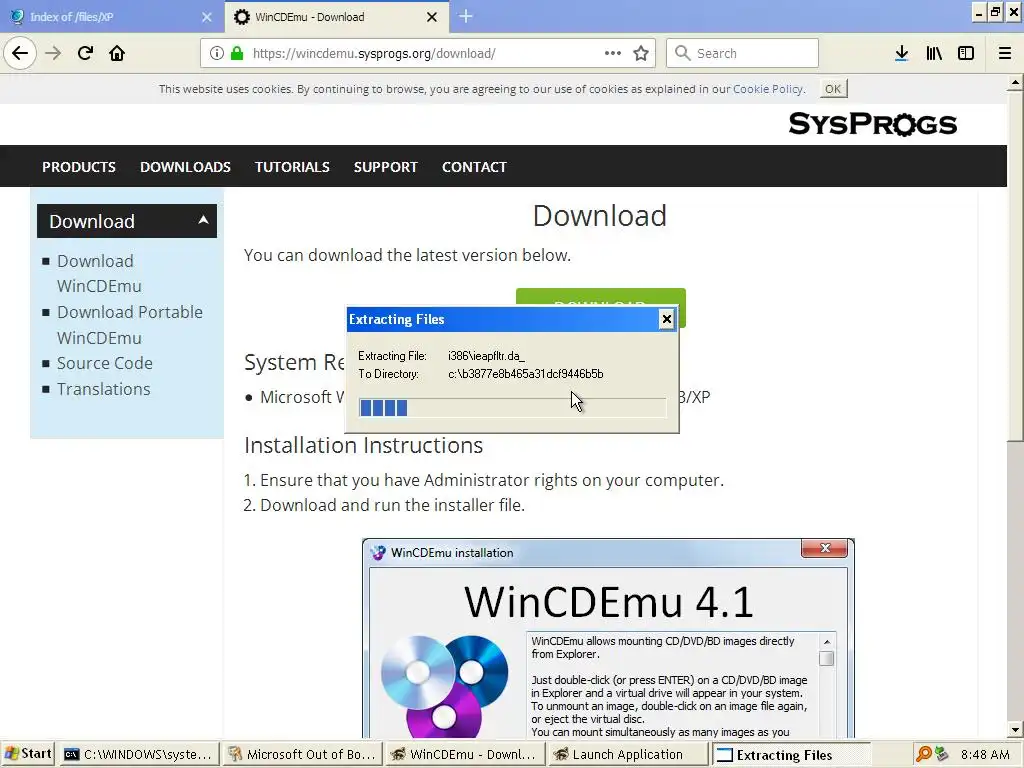
Task: Click the extraction progress bar
Action: click(x=513, y=408)
